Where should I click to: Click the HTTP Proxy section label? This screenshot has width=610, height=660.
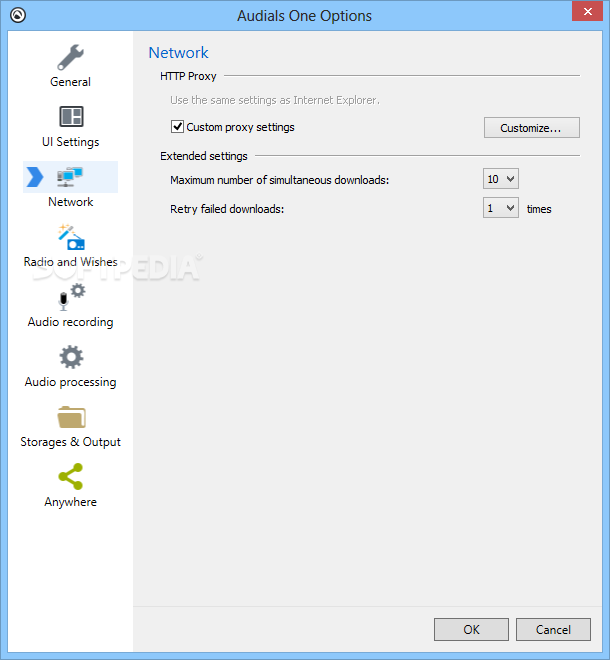pyautogui.click(x=188, y=76)
